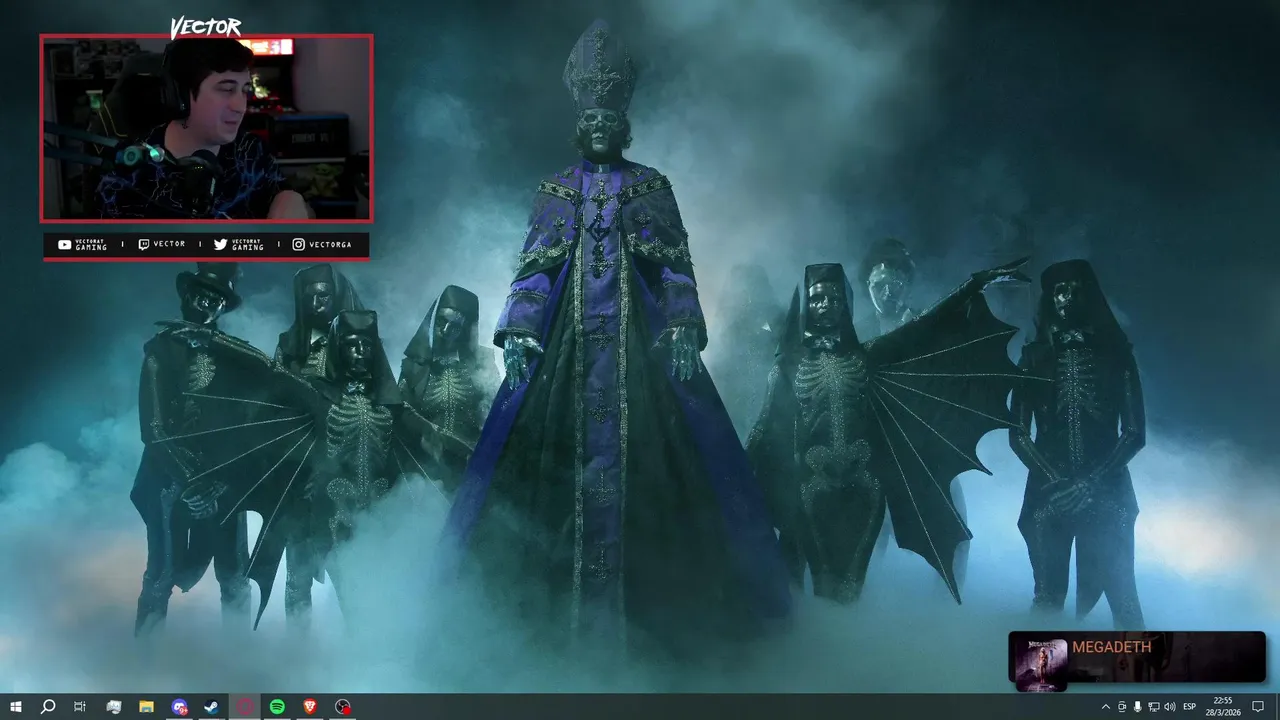The image size is (1280, 720).
Task: Click the microphone tray icon
Action: 1138,707
